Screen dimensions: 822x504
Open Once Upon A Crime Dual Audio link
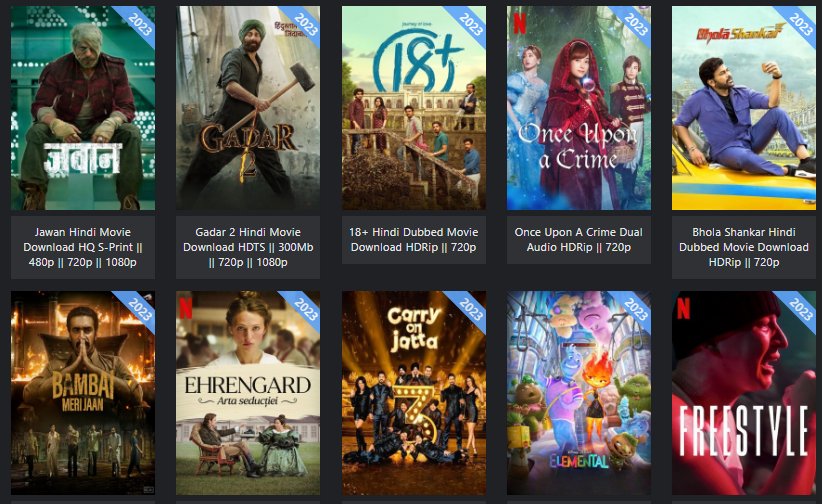coord(579,240)
